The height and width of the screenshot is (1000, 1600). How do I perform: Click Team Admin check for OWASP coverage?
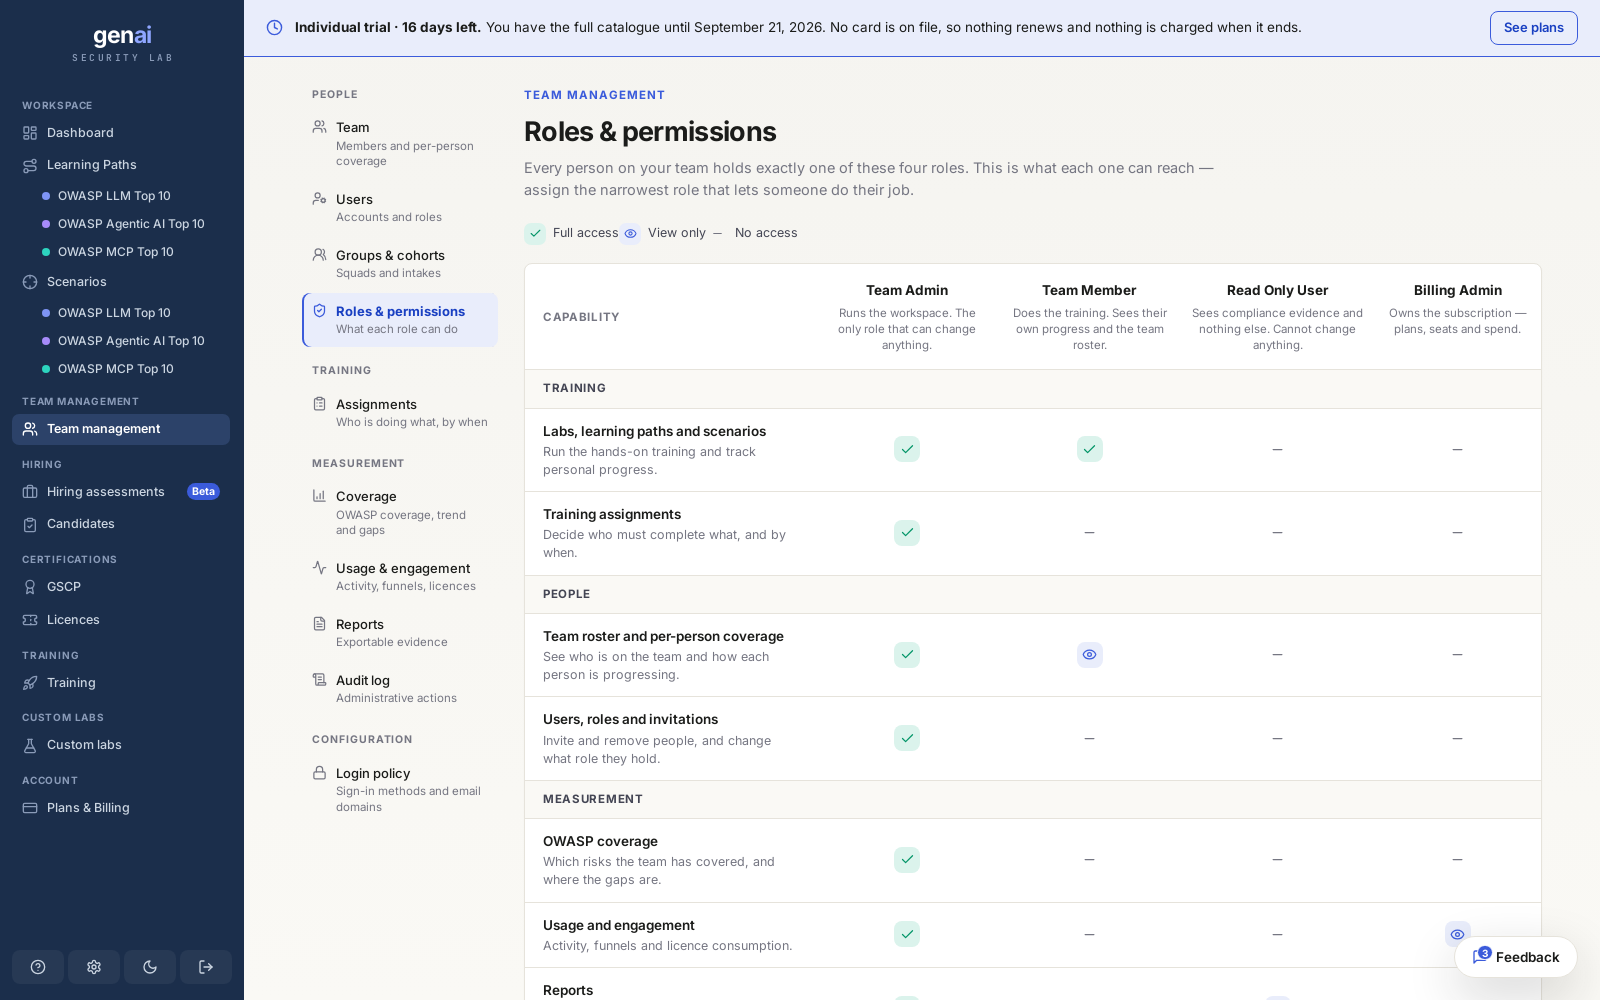(907, 860)
